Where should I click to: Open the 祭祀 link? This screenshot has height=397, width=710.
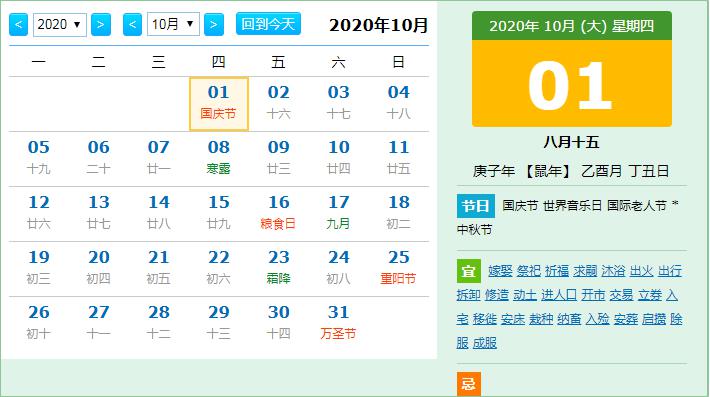(x=528, y=271)
